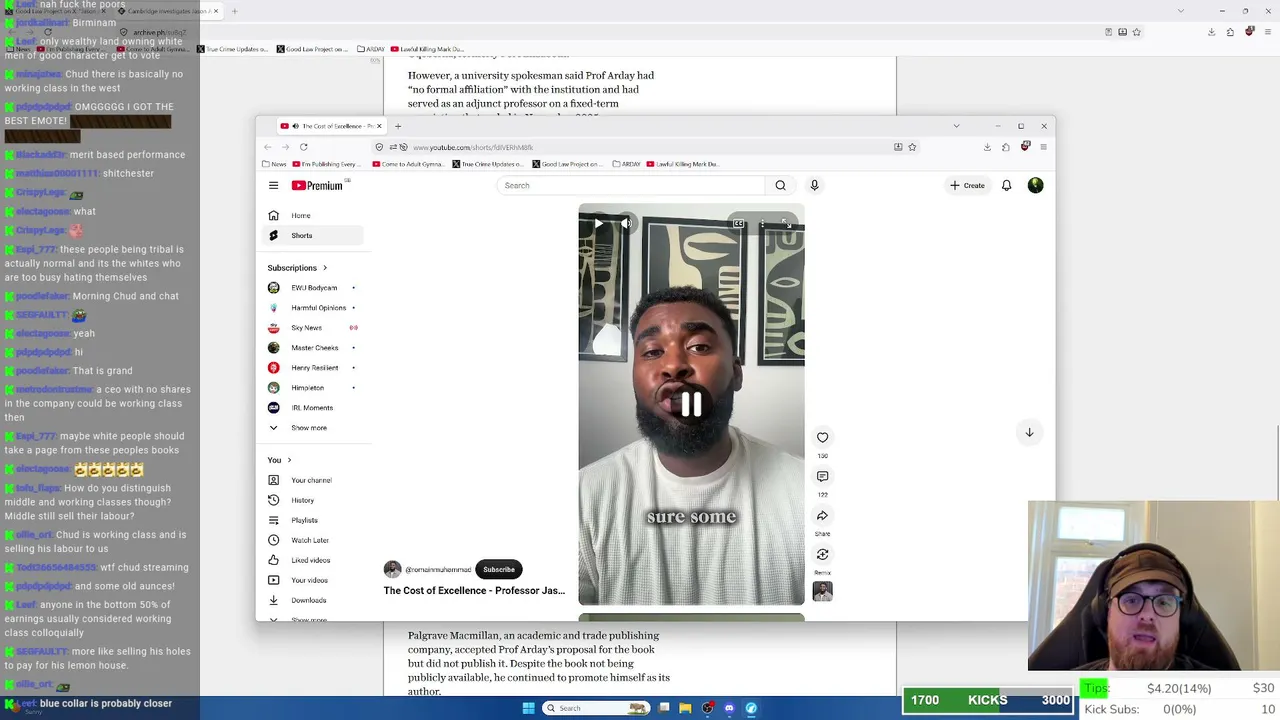
Task: Click the YouTube search input field
Action: [x=630, y=185]
